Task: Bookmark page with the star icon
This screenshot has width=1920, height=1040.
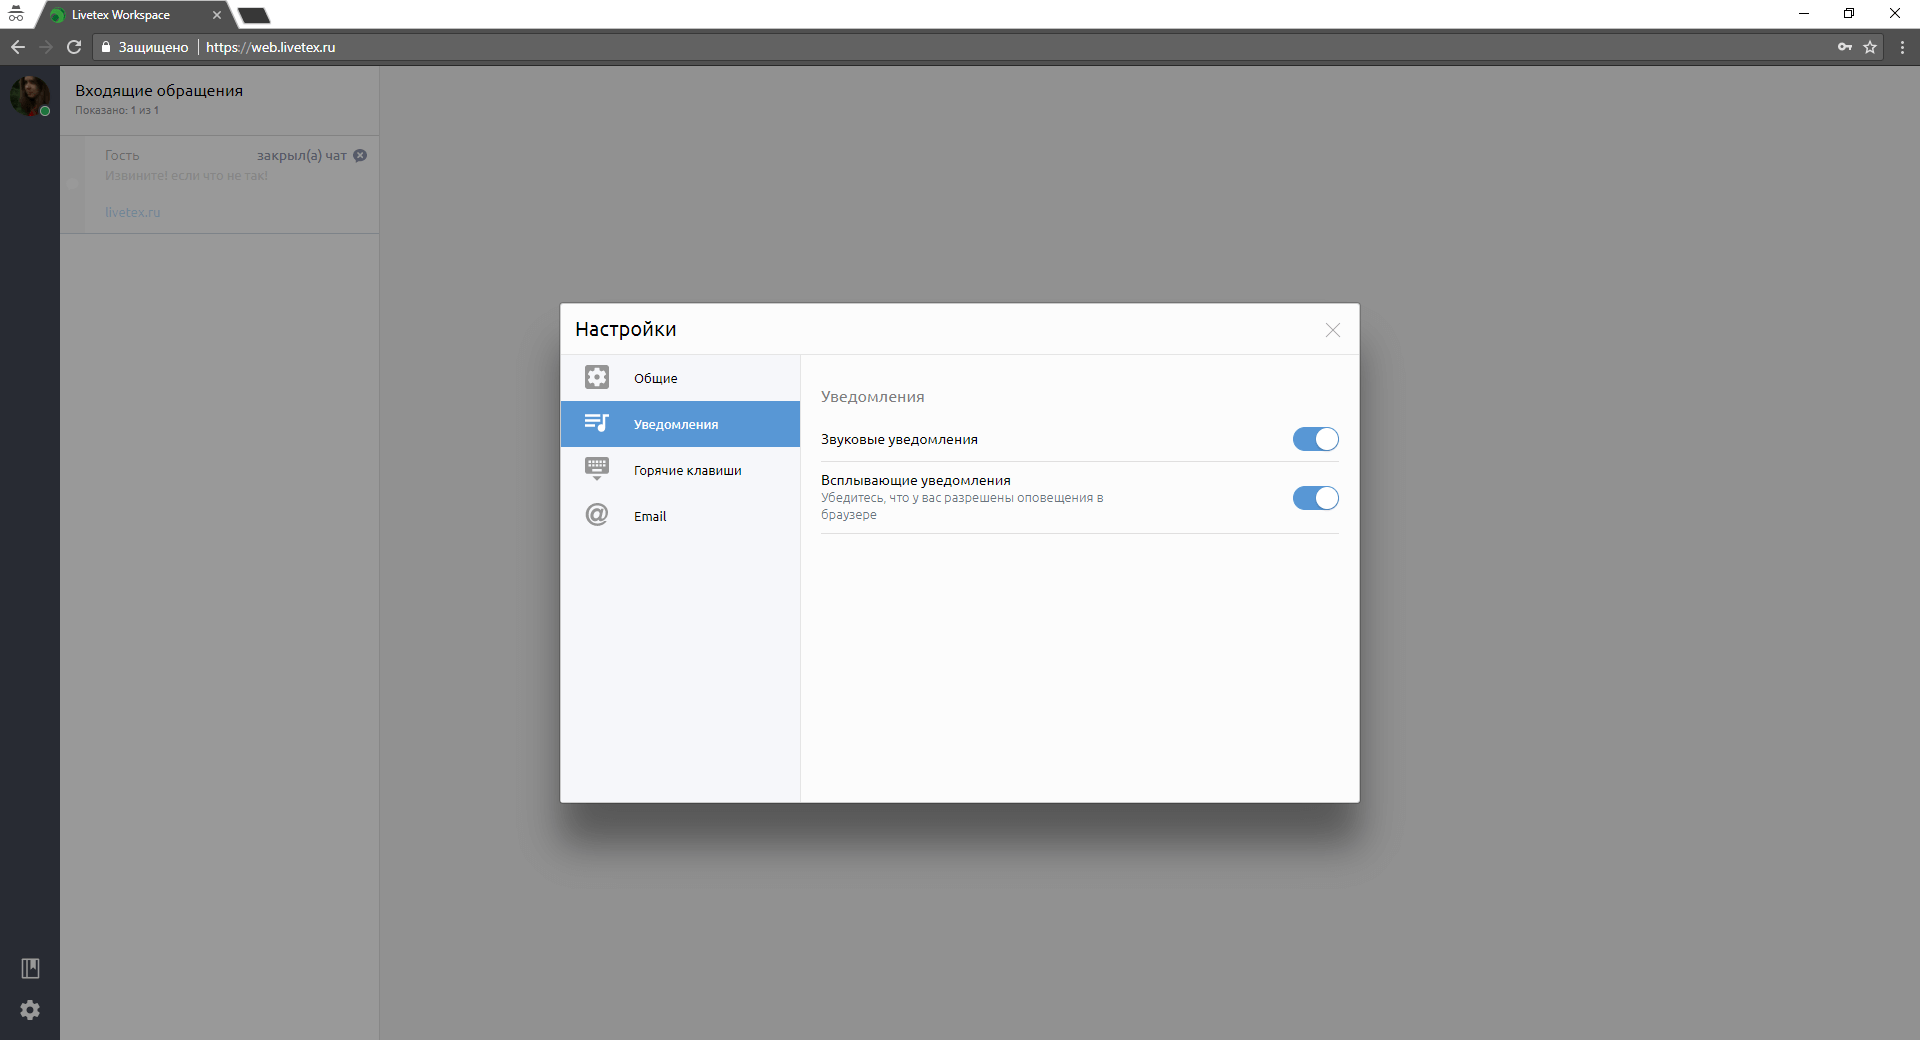Action: [x=1870, y=47]
